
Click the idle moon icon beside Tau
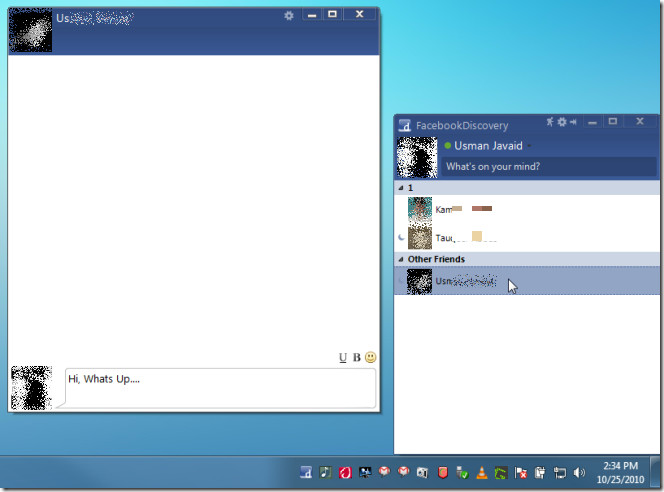click(x=401, y=238)
